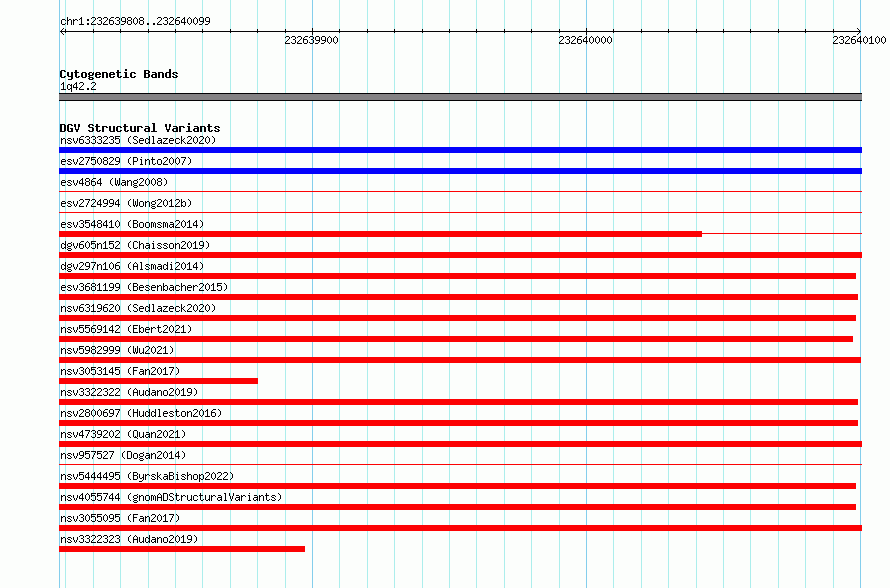Click the chr1:232639808..232640099 region label

[135, 21]
